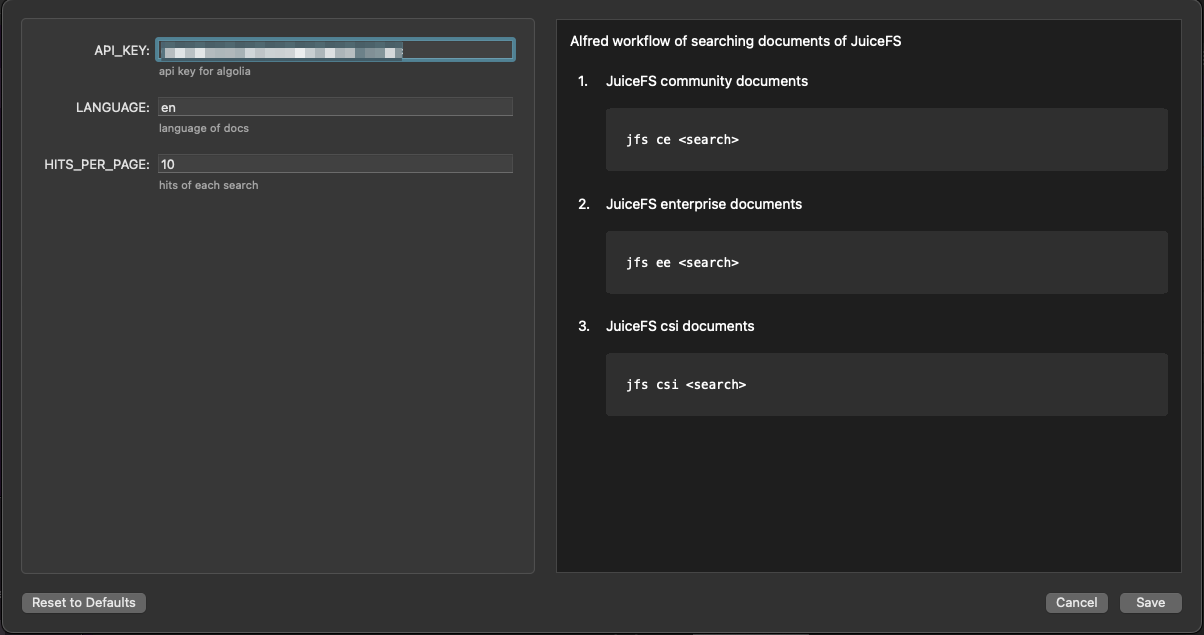The height and width of the screenshot is (635, 1204).
Task: Click the value '10' for hits
Action: [x=168, y=163]
